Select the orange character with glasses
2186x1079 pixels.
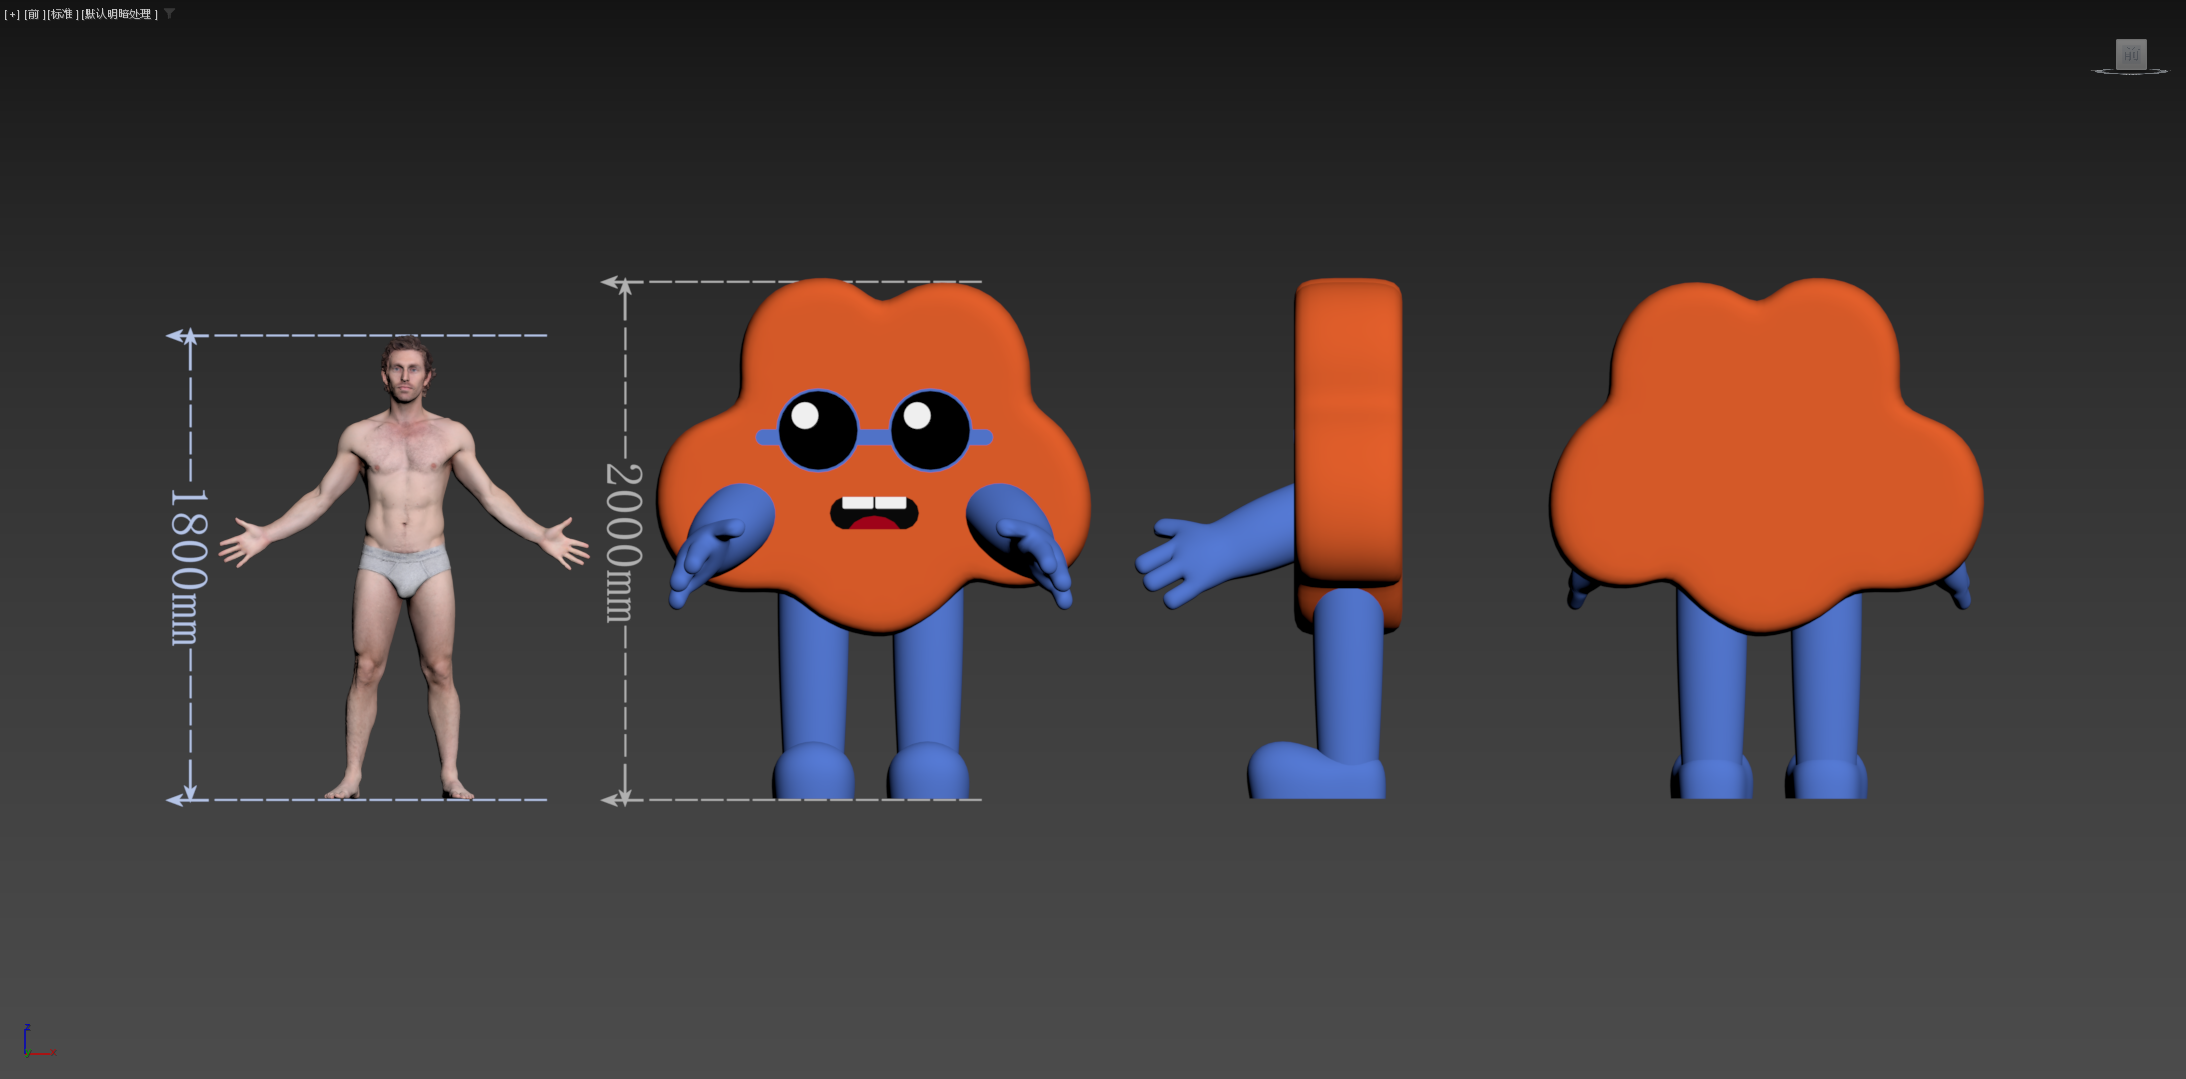click(x=873, y=538)
